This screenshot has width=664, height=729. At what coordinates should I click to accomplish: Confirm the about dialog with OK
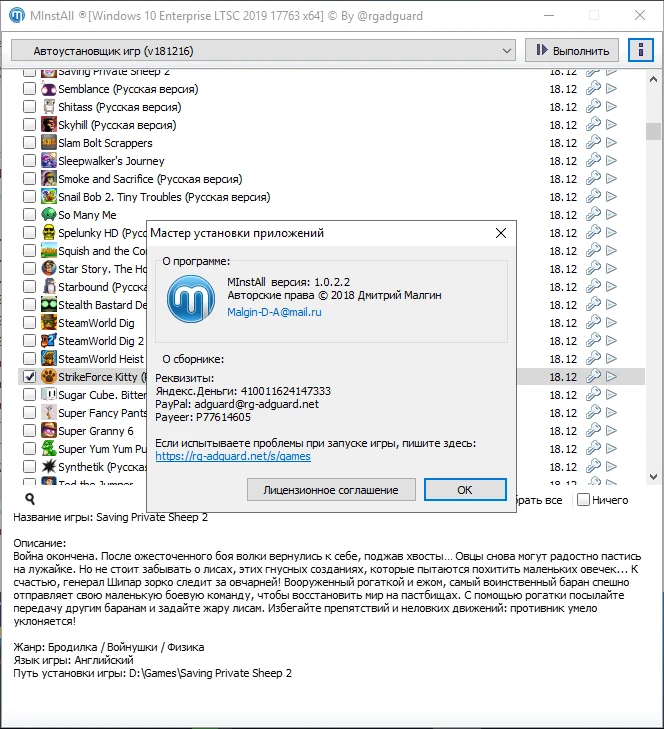pos(464,490)
